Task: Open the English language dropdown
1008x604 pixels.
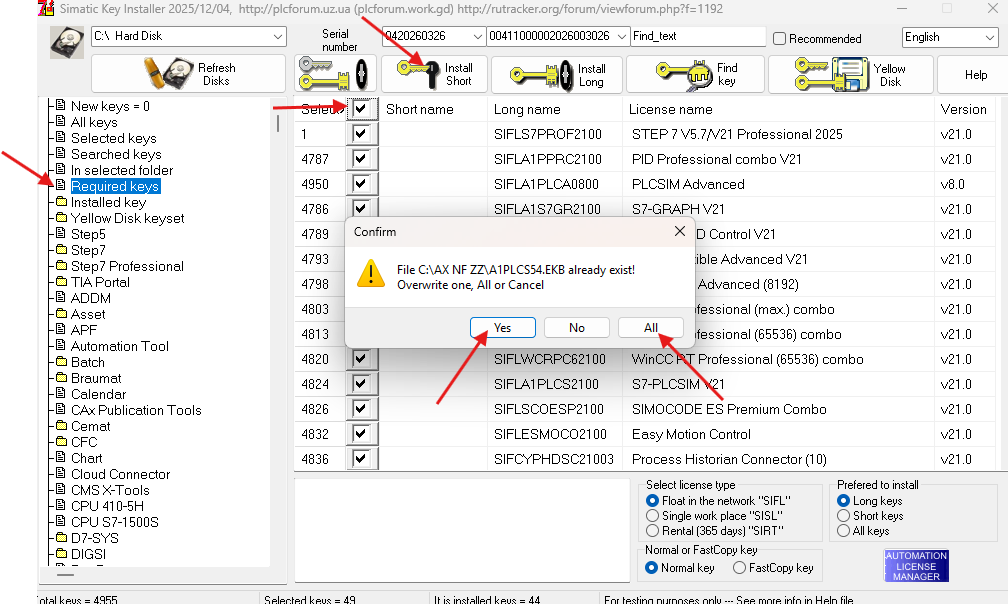Action: [x=949, y=37]
